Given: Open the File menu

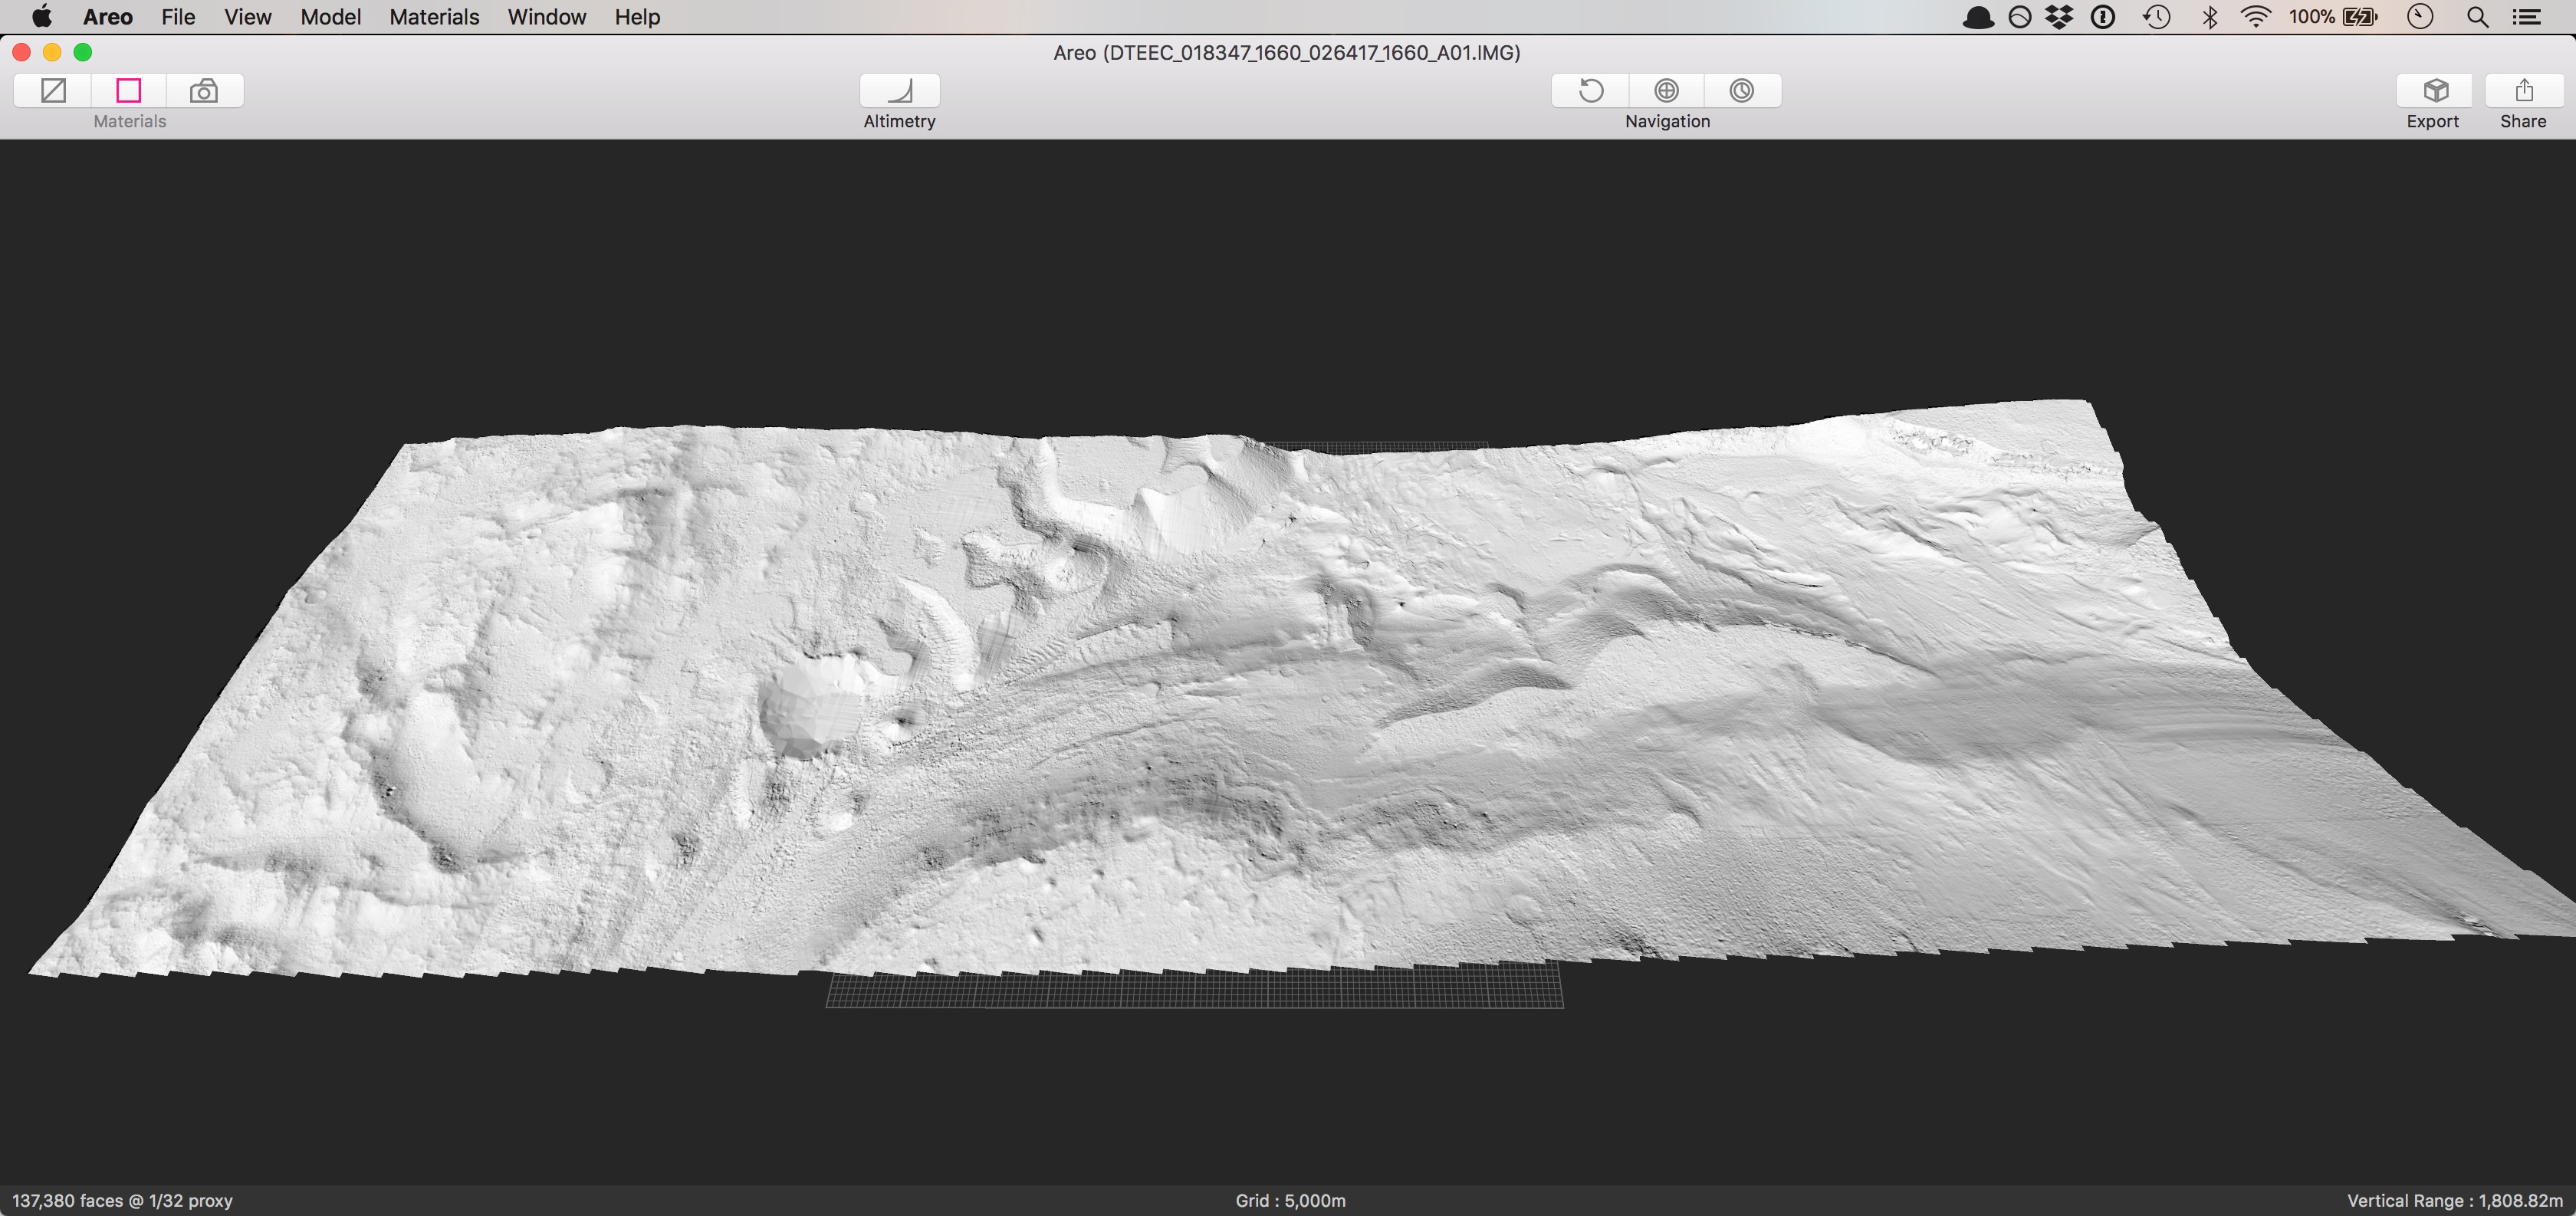Looking at the screenshot, I should point(178,17).
